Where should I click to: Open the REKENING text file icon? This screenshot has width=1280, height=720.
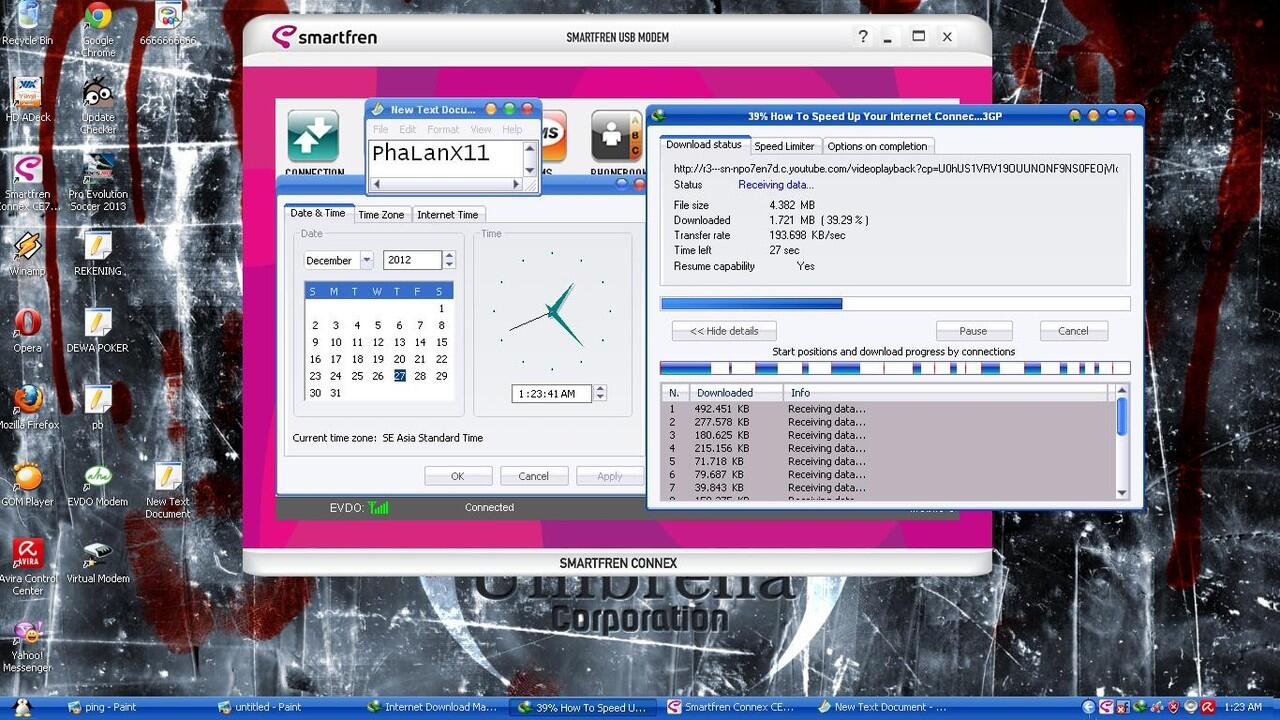tap(98, 254)
